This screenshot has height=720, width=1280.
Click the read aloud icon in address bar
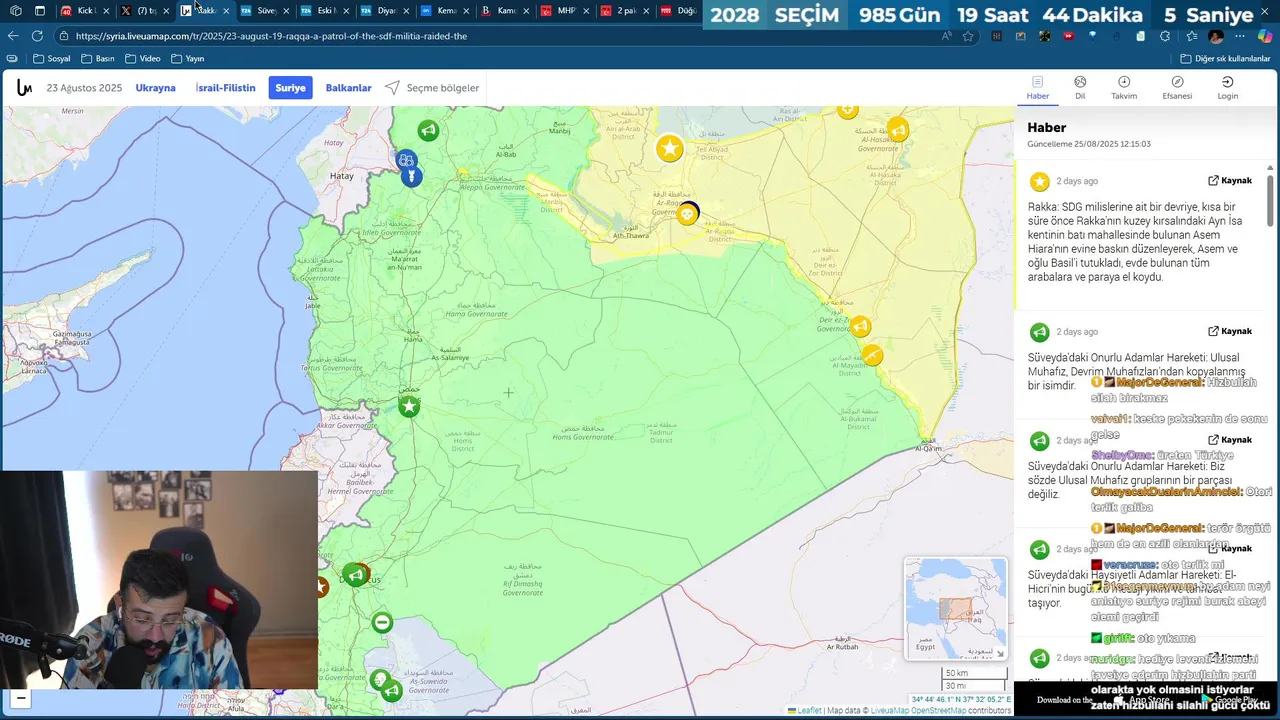[x=946, y=36]
